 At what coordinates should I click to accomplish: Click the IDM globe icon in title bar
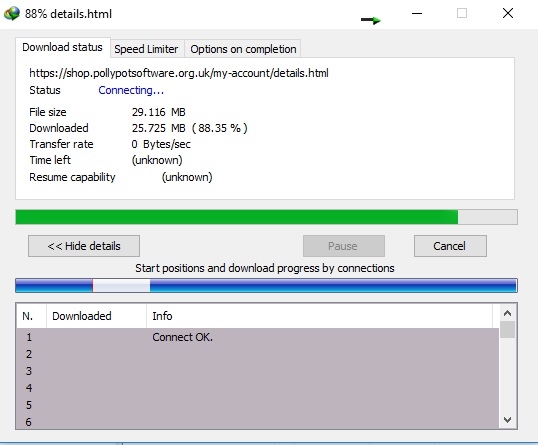tap(12, 13)
